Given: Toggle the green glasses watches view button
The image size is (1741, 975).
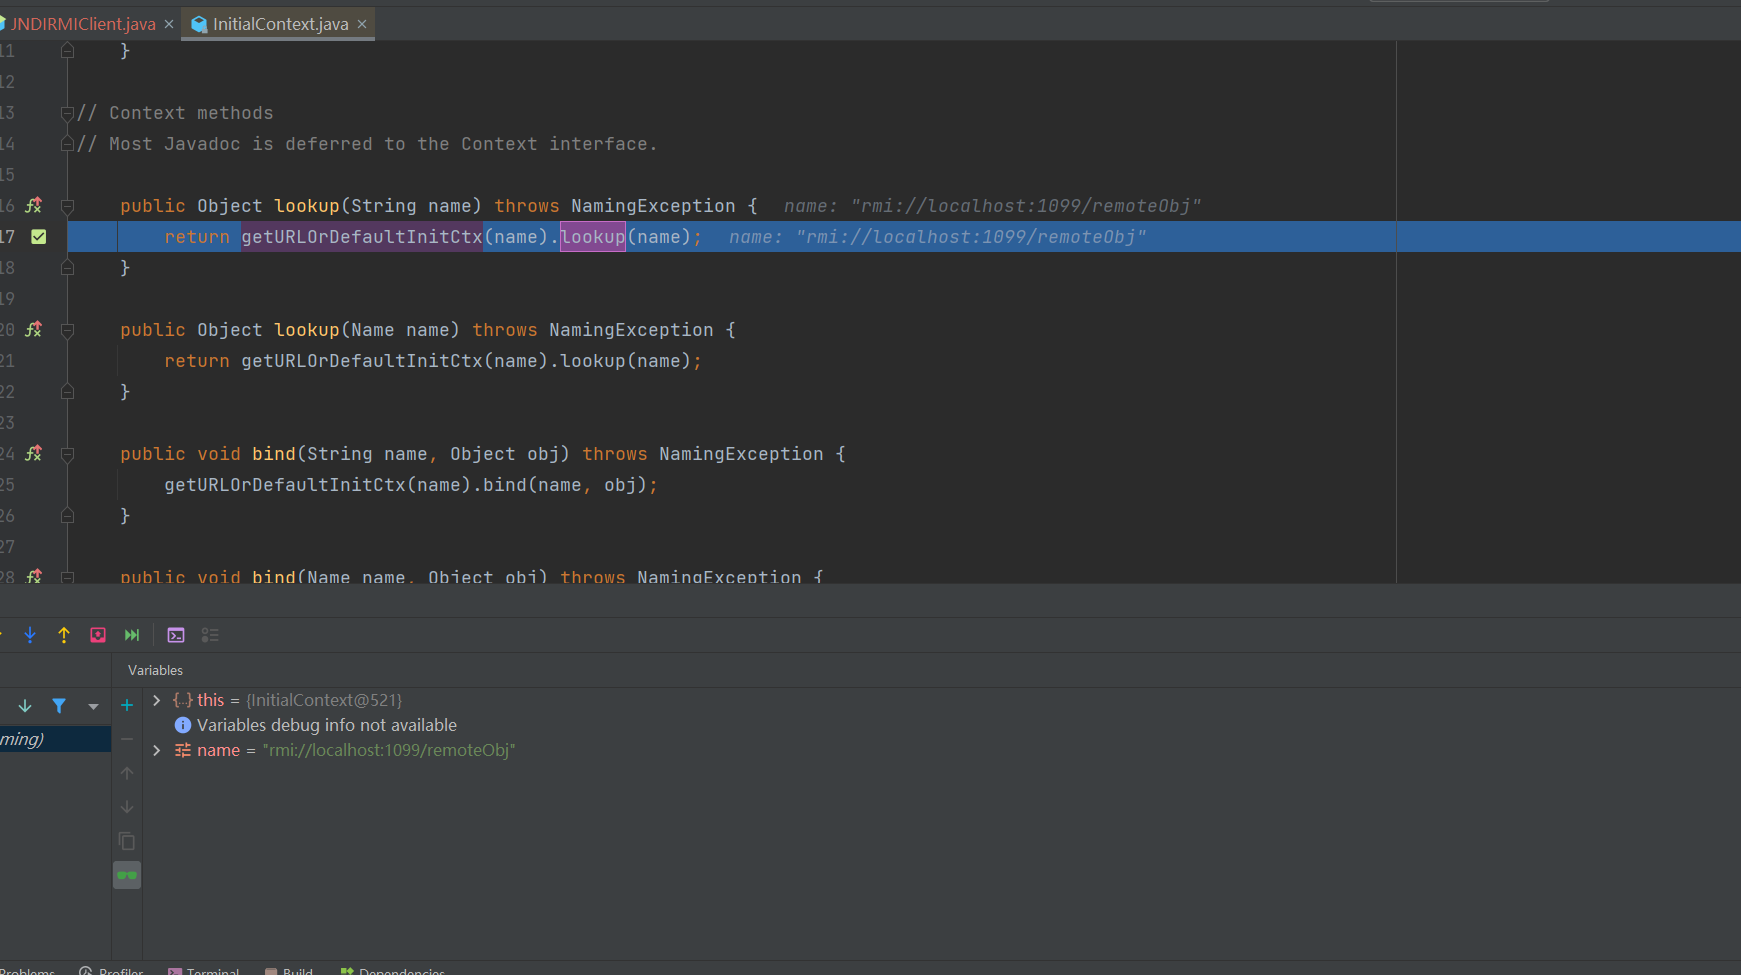Looking at the screenshot, I should pyautogui.click(x=127, y=876).
